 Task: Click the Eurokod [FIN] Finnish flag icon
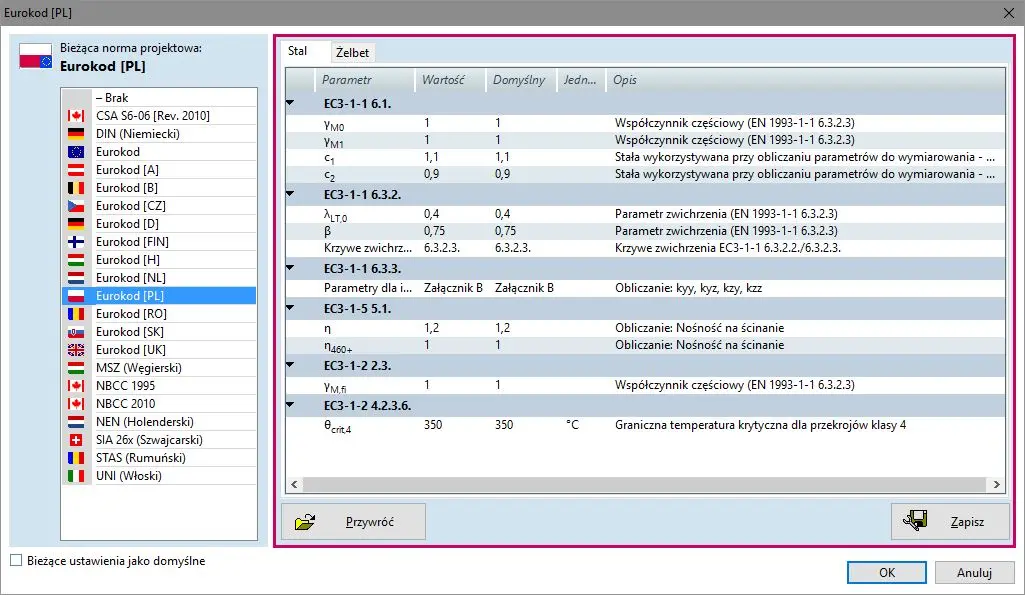[x=75, y=242]
